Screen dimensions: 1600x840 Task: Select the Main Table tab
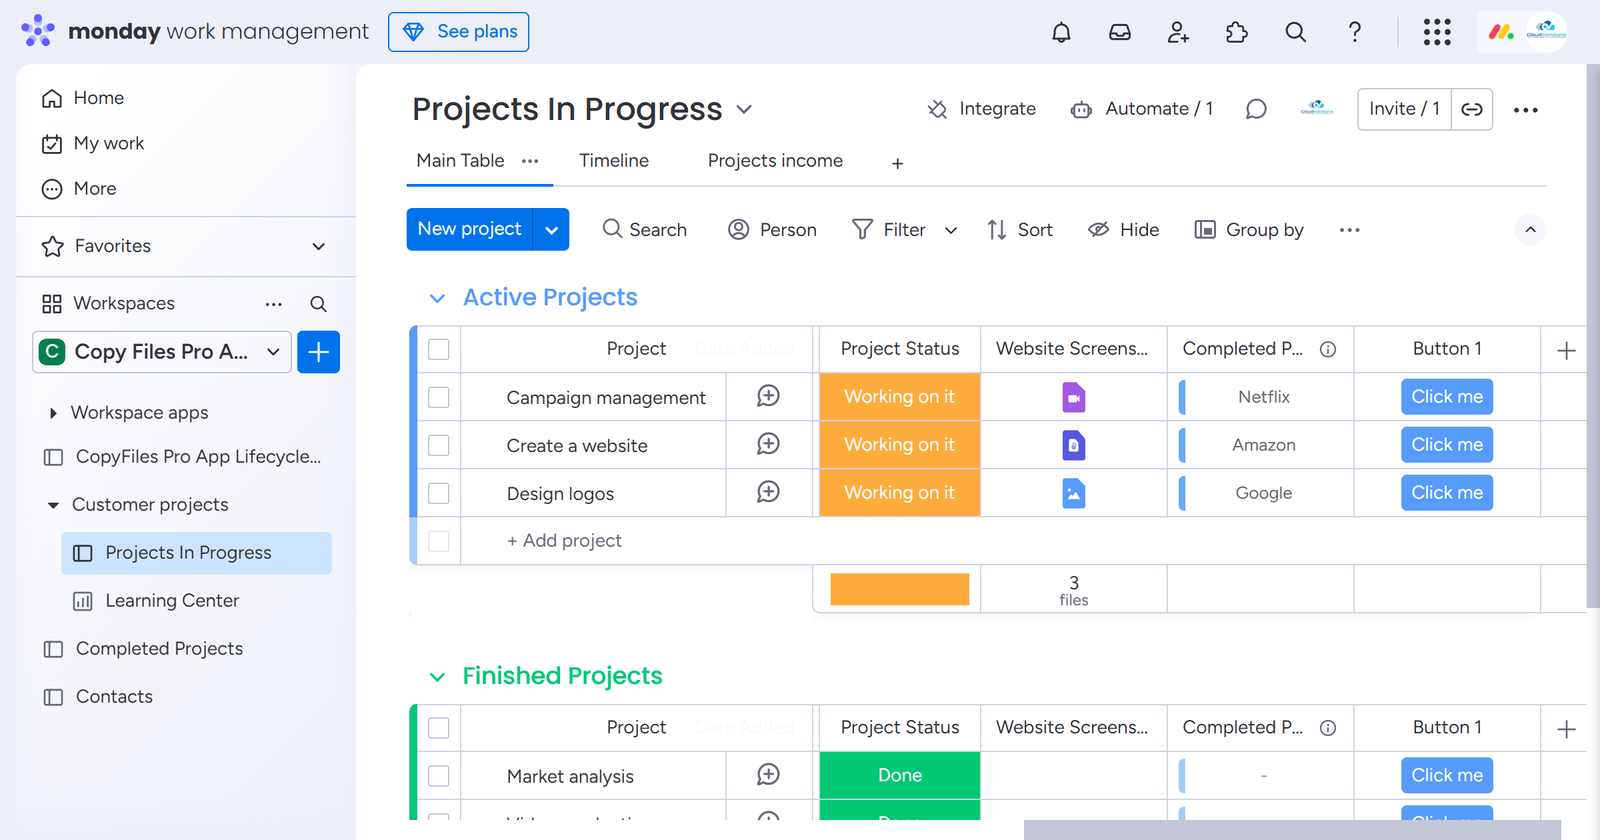tap(460, 161)
